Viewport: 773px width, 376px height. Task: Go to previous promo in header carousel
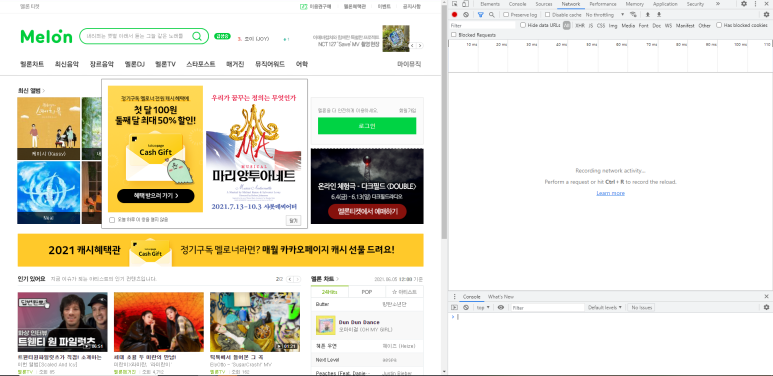pos(413,45)
